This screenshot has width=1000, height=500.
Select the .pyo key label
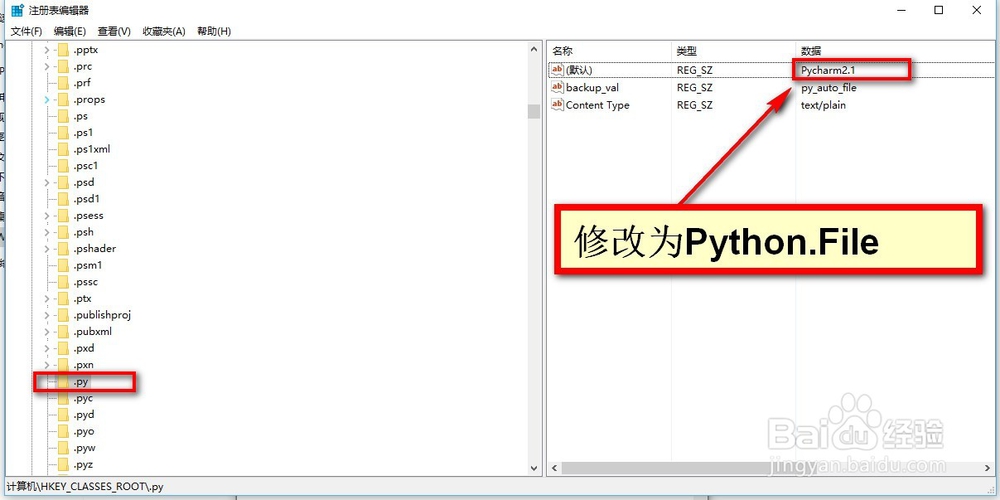[x=83, y=431]
